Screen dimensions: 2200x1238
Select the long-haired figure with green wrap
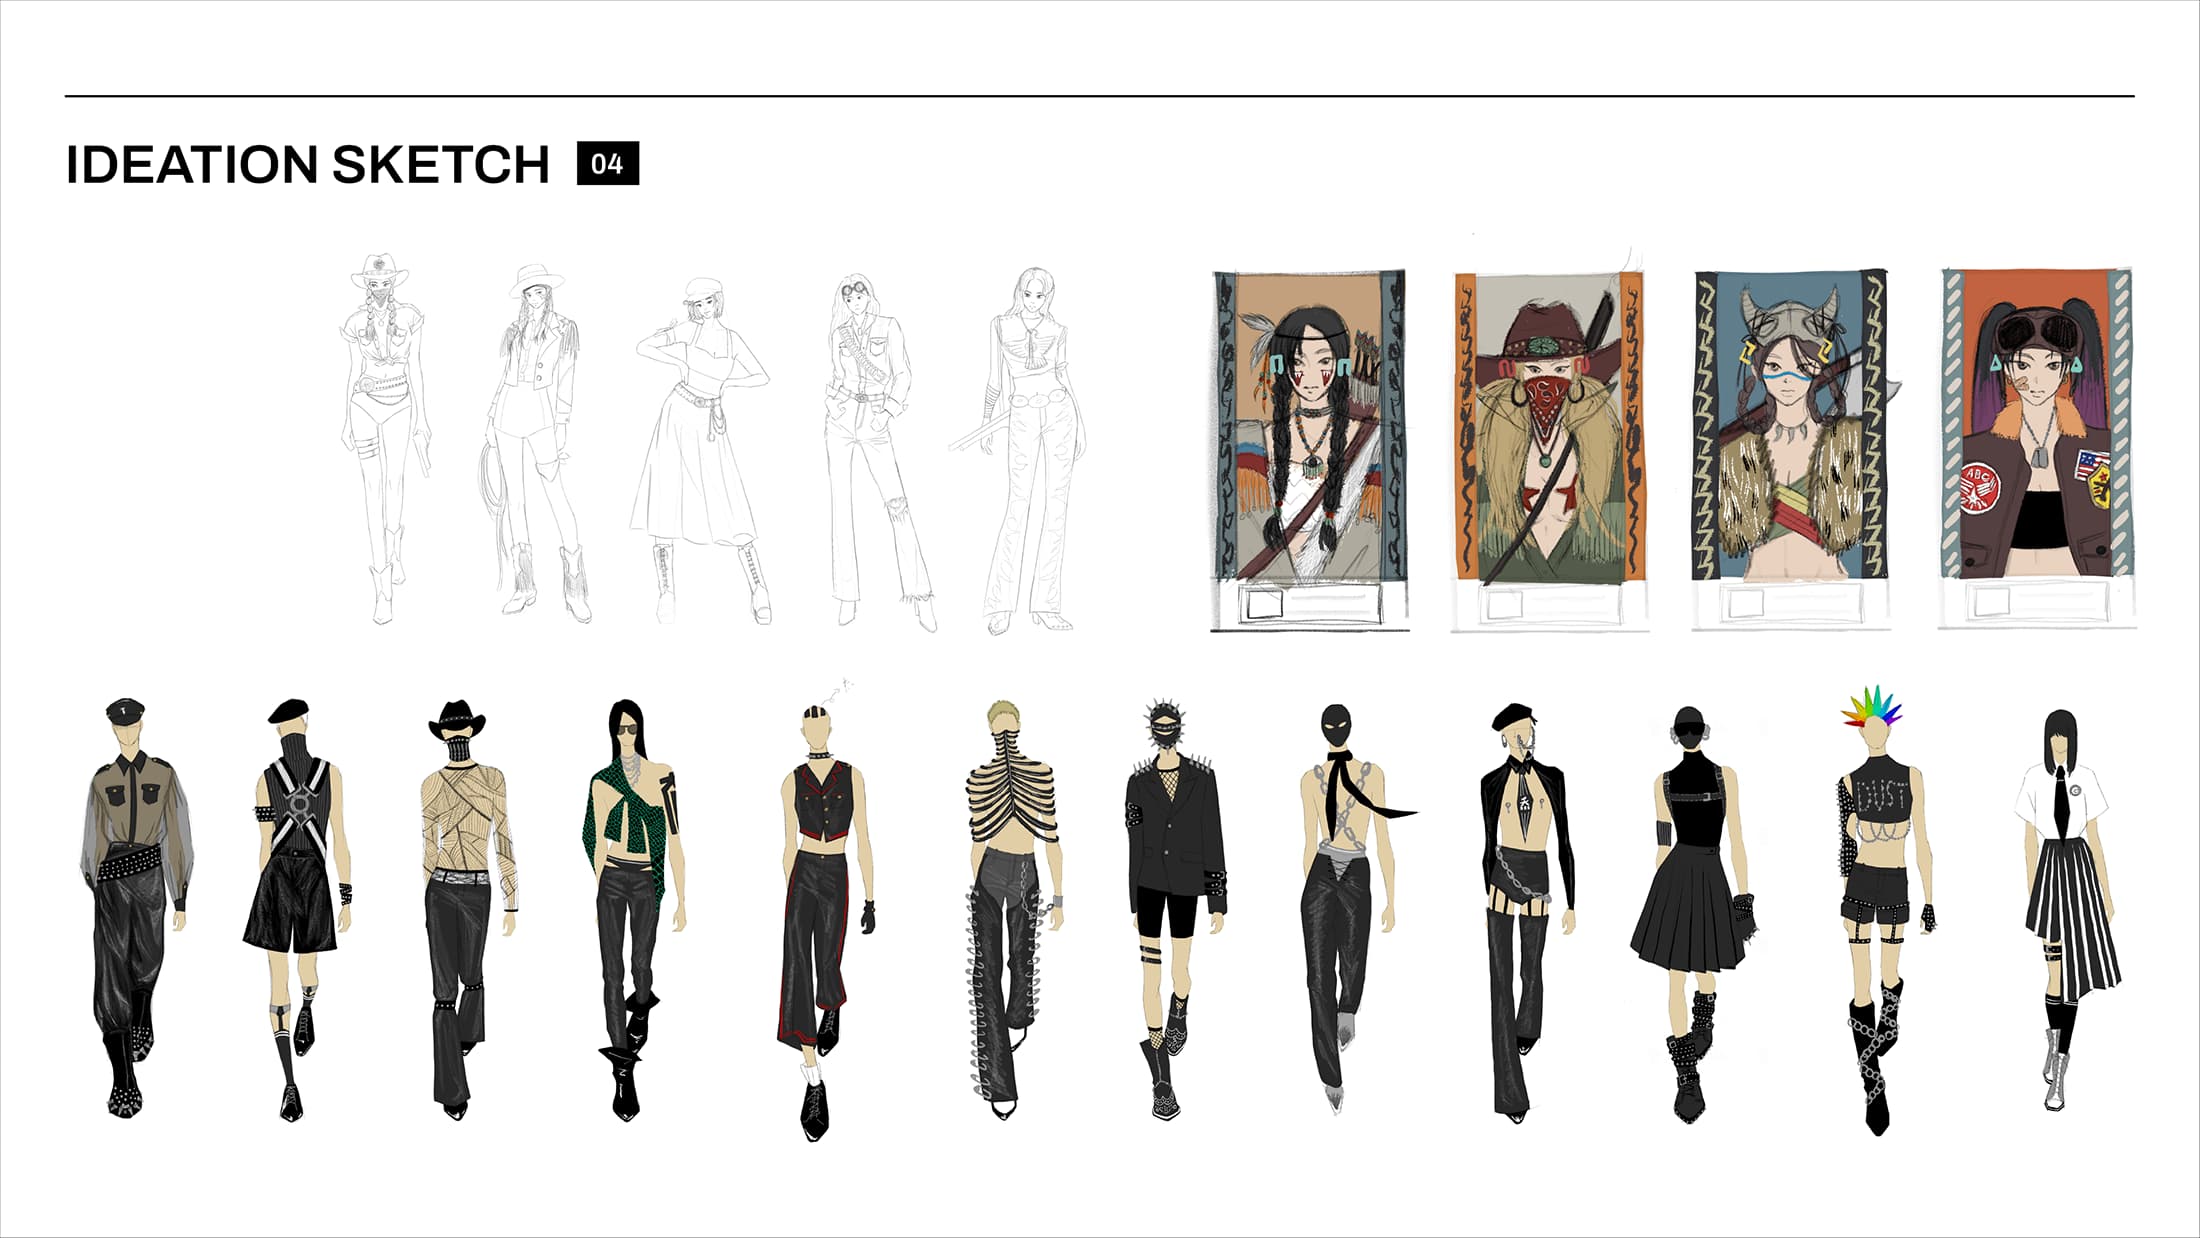[x=633, y=910]
